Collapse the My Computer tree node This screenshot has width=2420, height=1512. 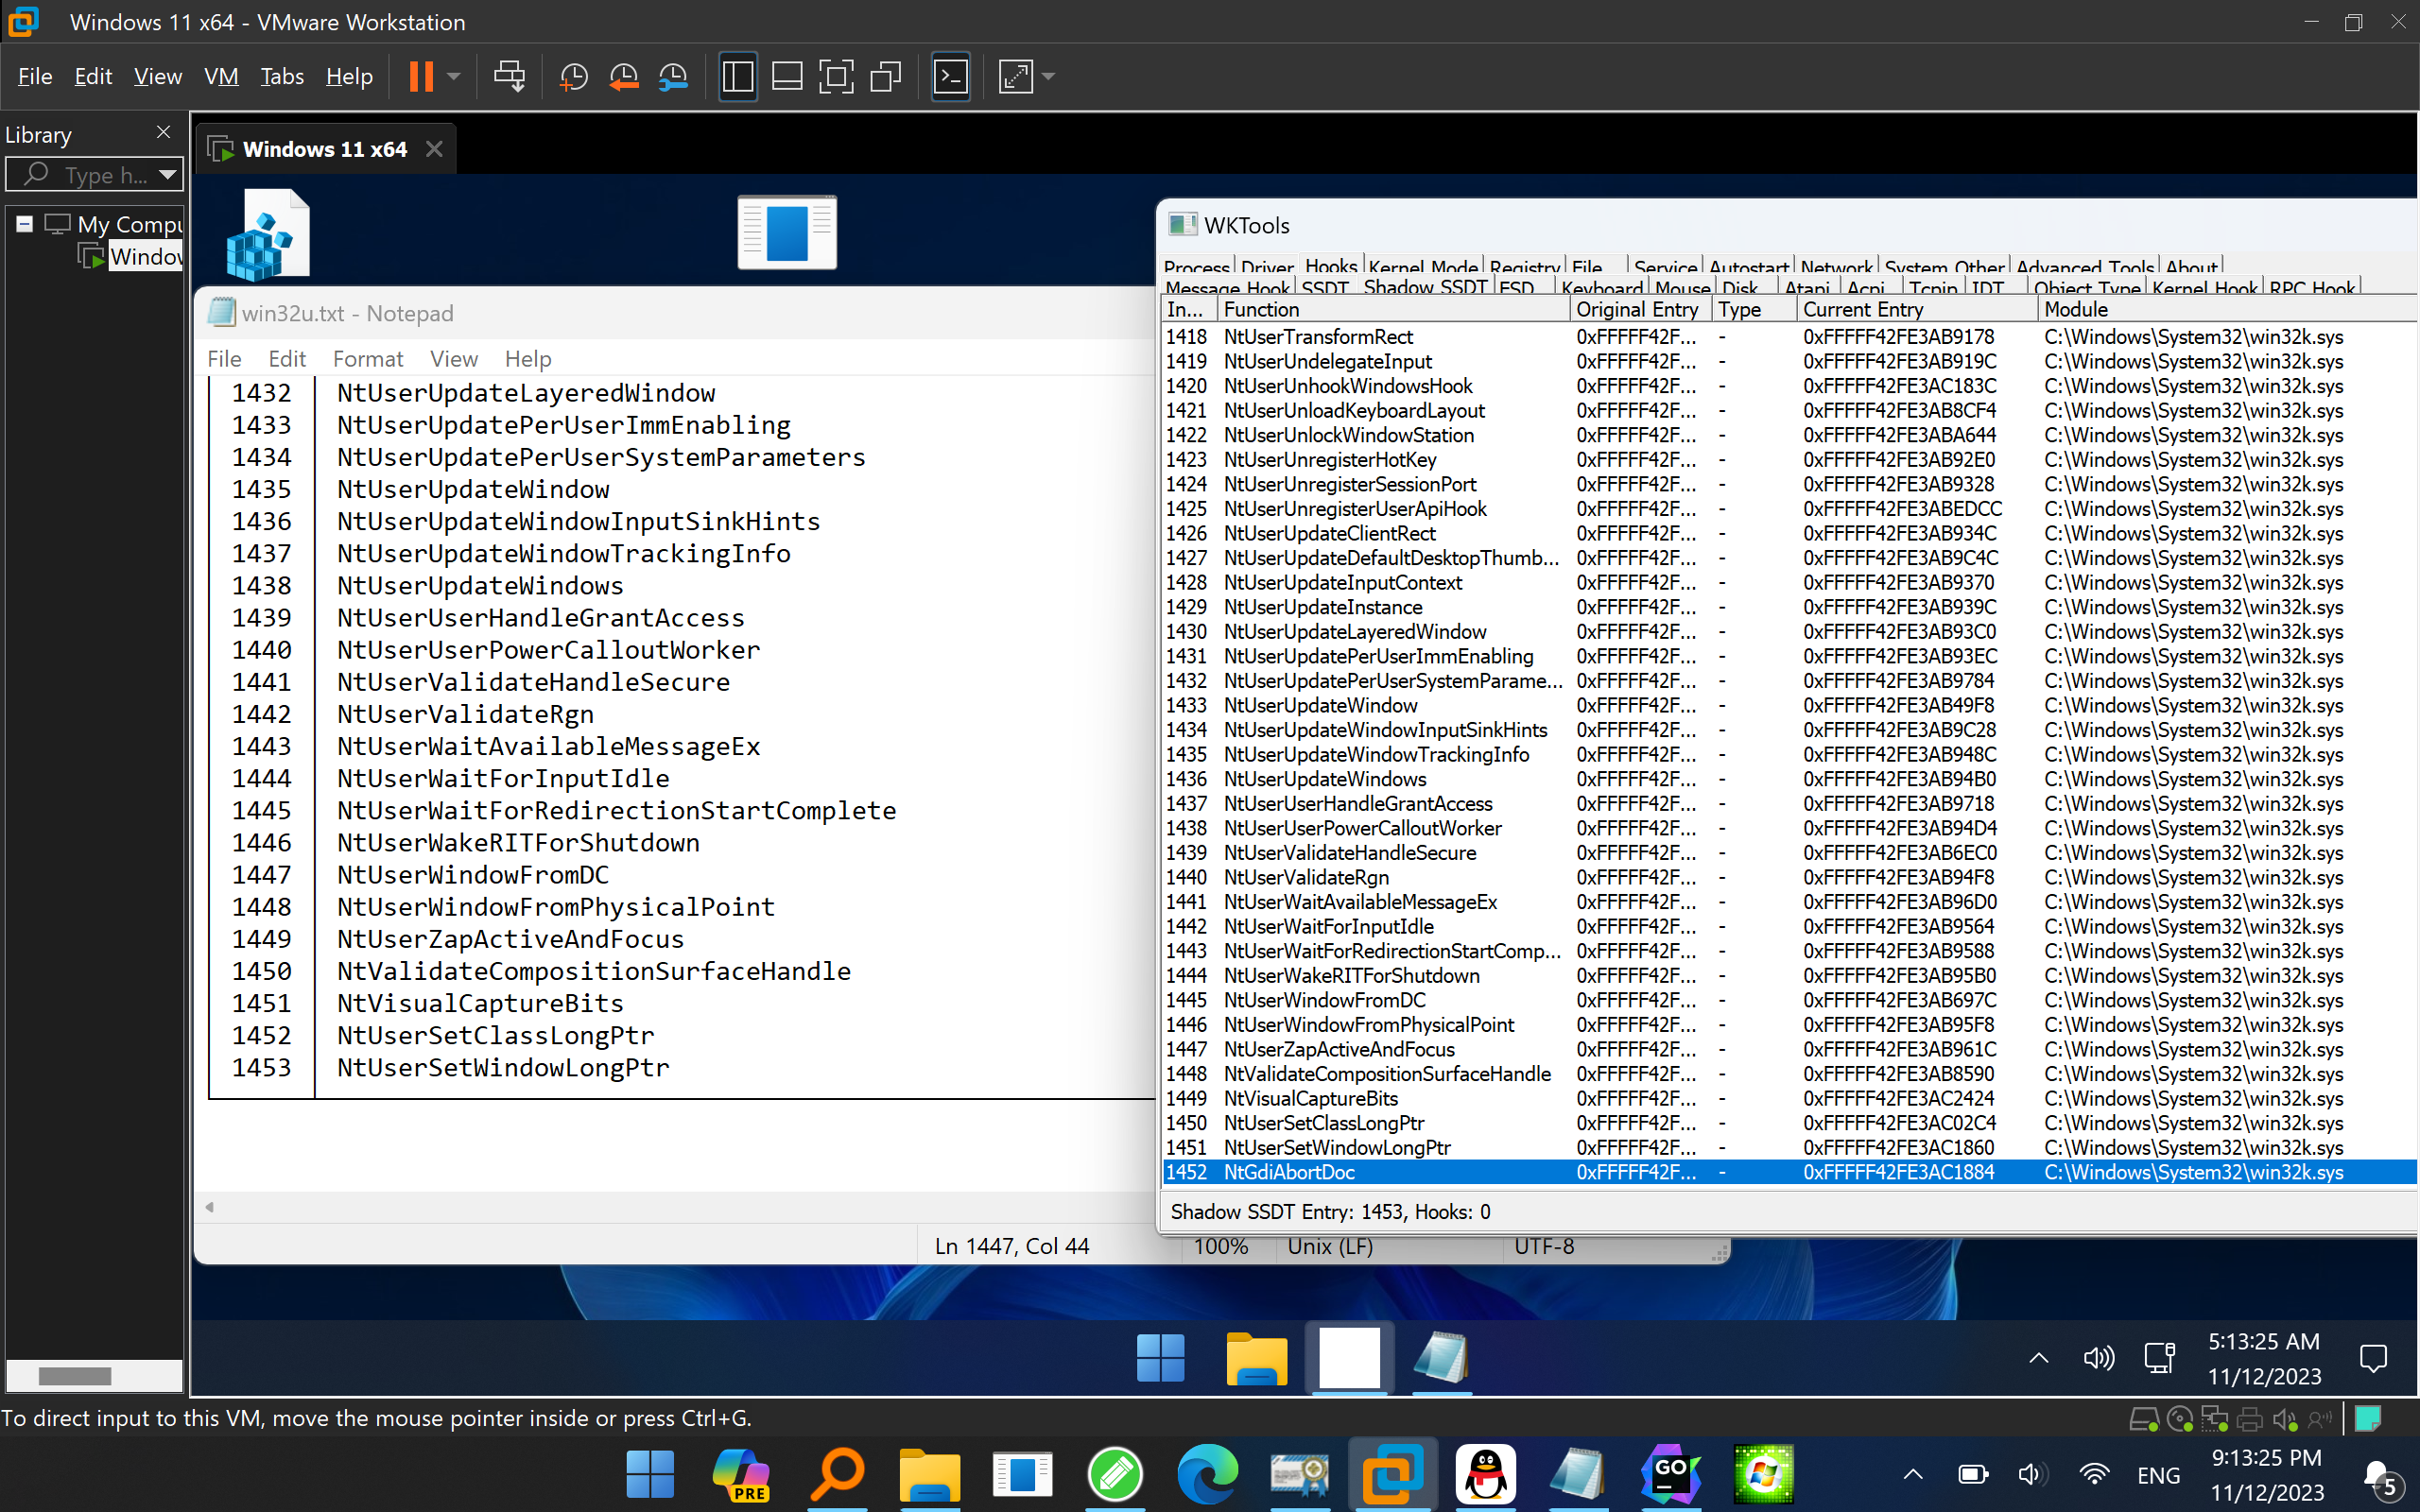click(24, 223)
